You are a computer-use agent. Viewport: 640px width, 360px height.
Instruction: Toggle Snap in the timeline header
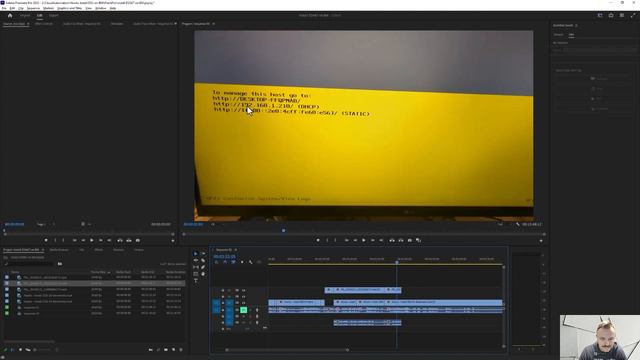(225, 262)
